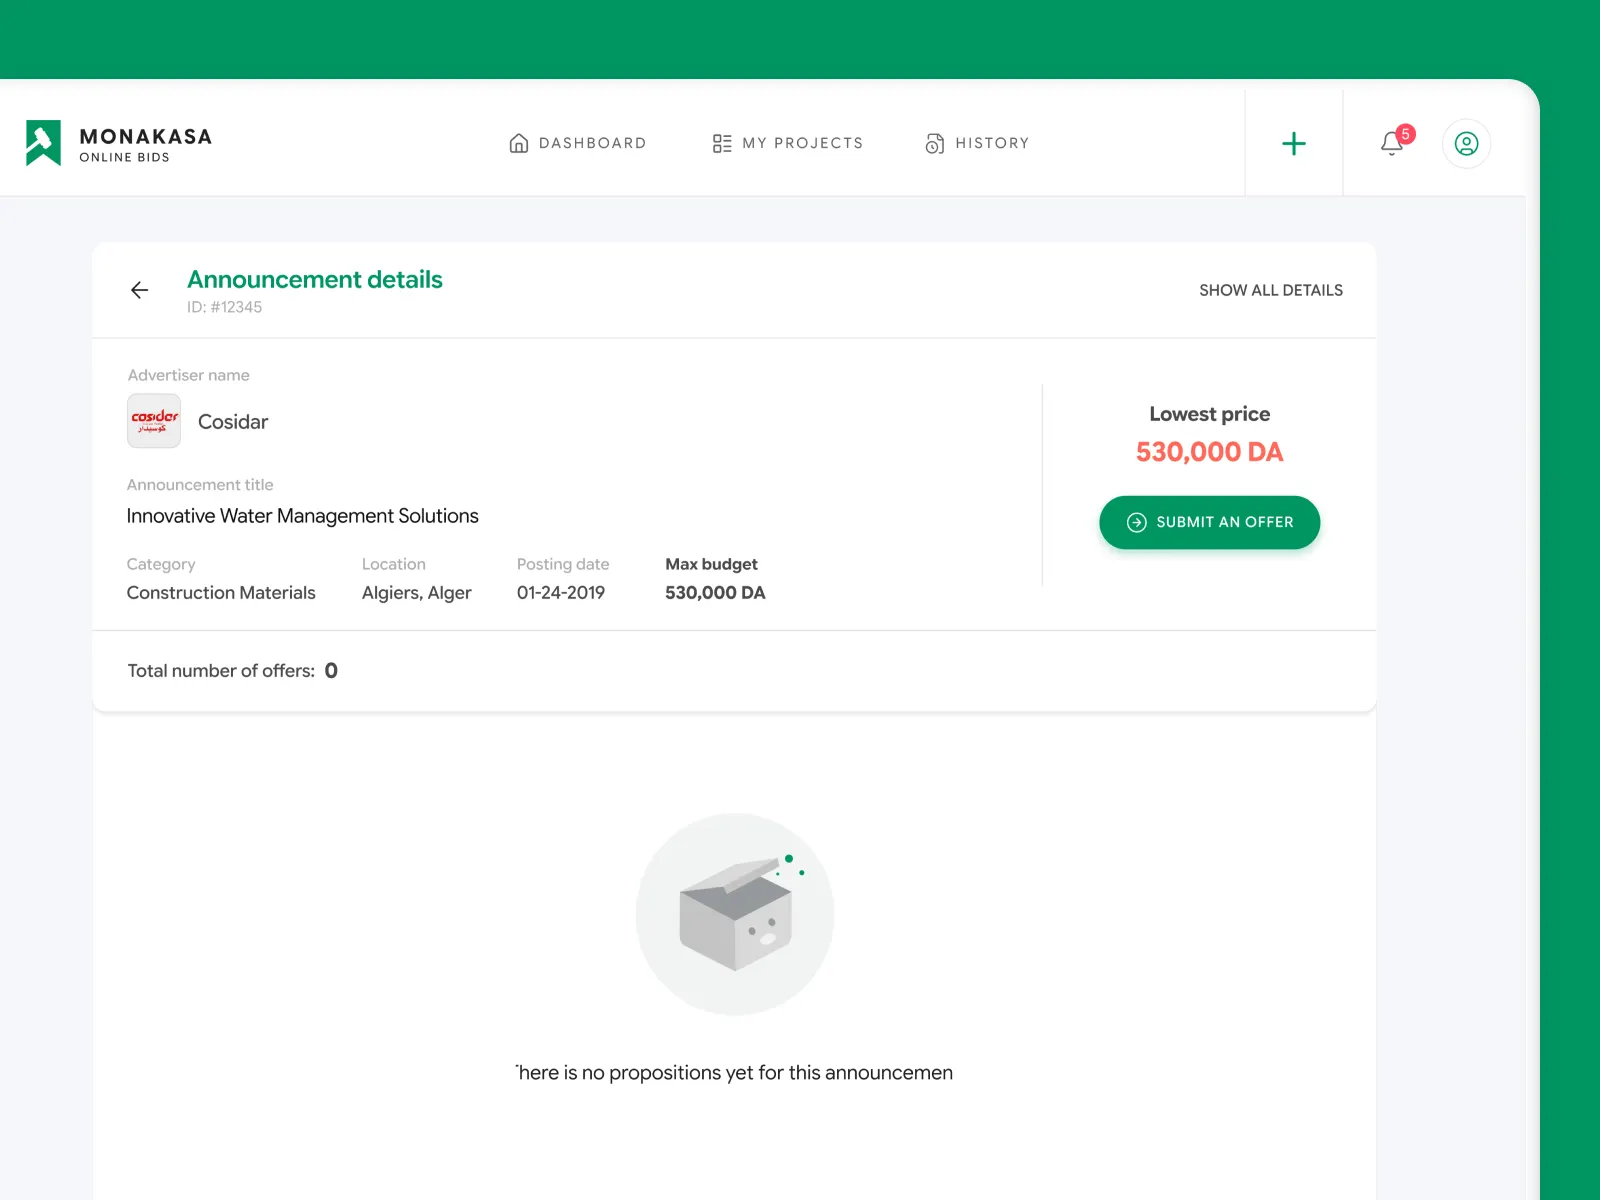
Task: Open the Dashboard menu label
Action: [x=592, y=143]
